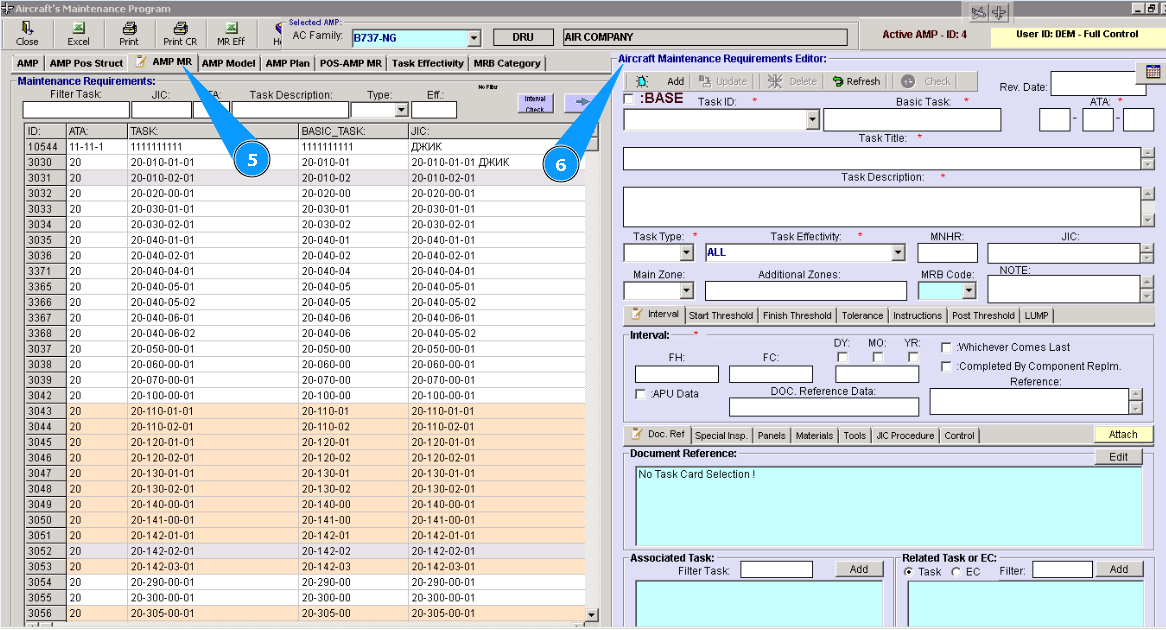
Task: Click the Print CR printer icon
Action: (180, 28)
